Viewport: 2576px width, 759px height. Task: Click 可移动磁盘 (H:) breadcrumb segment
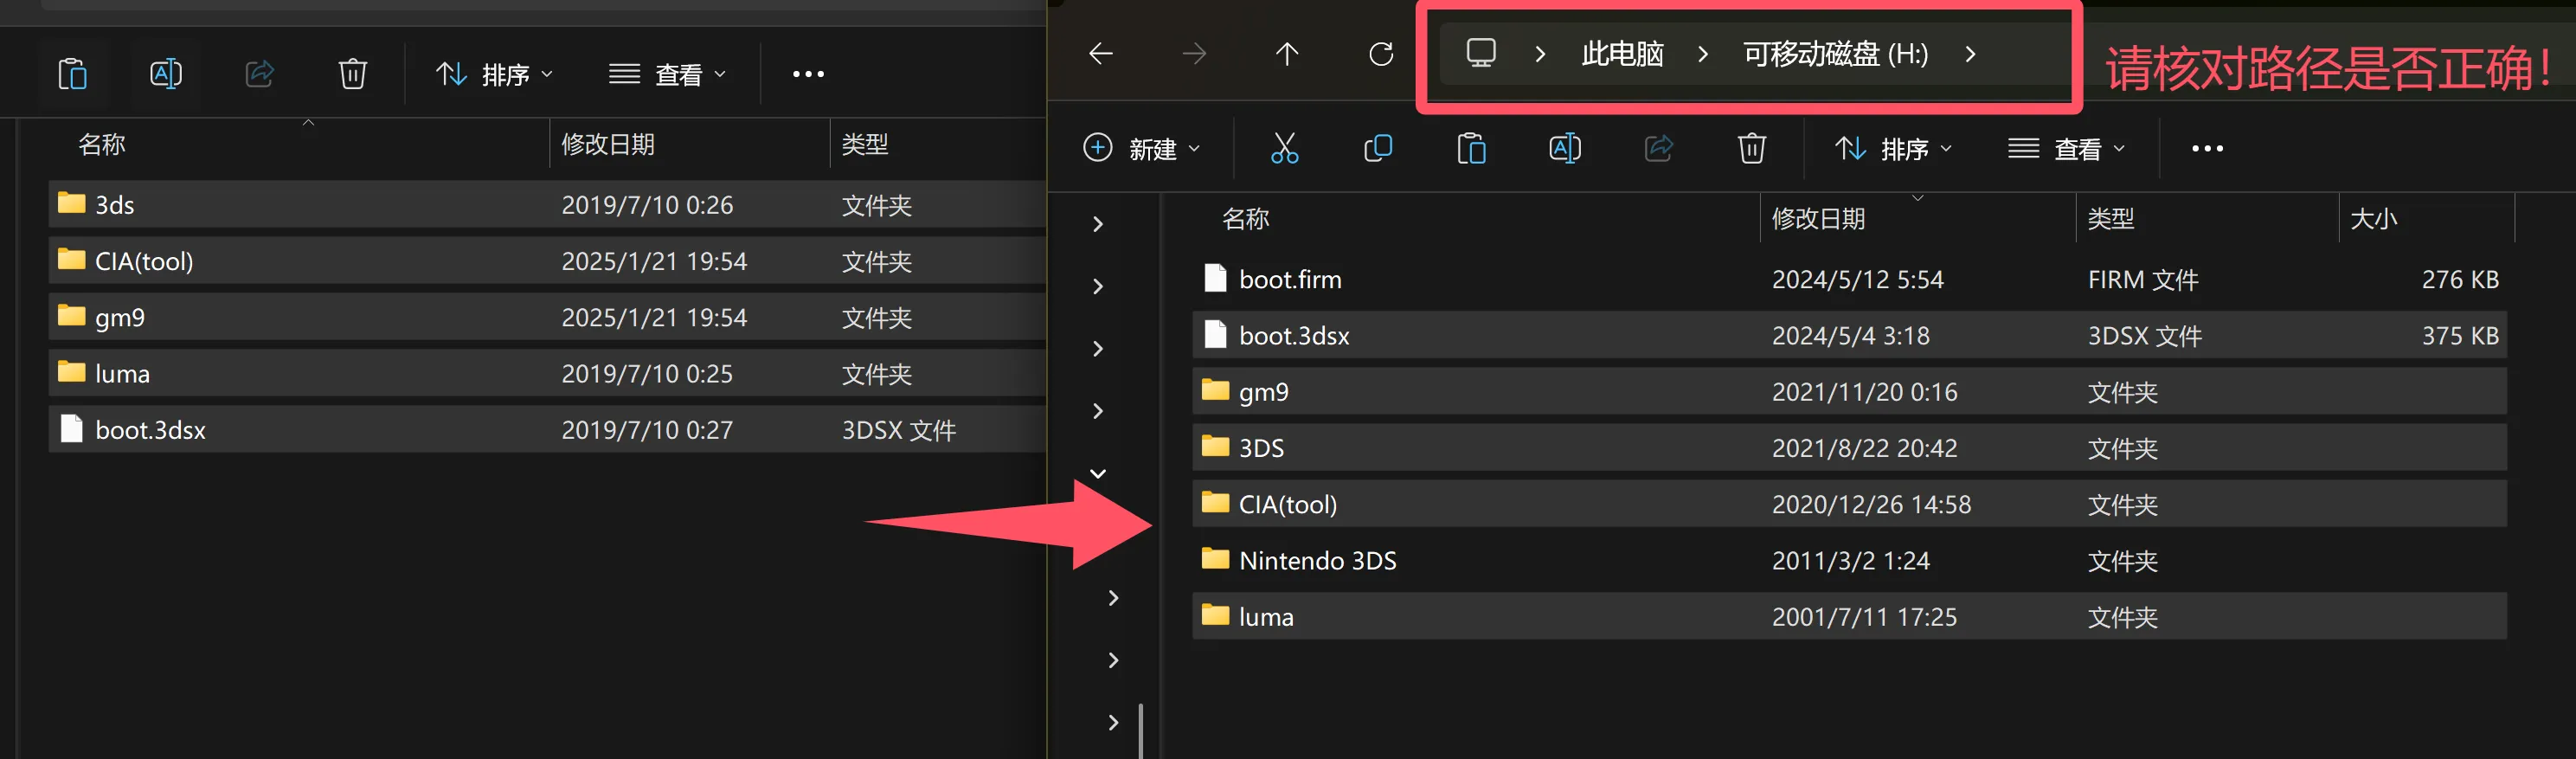coord(1835,54)
